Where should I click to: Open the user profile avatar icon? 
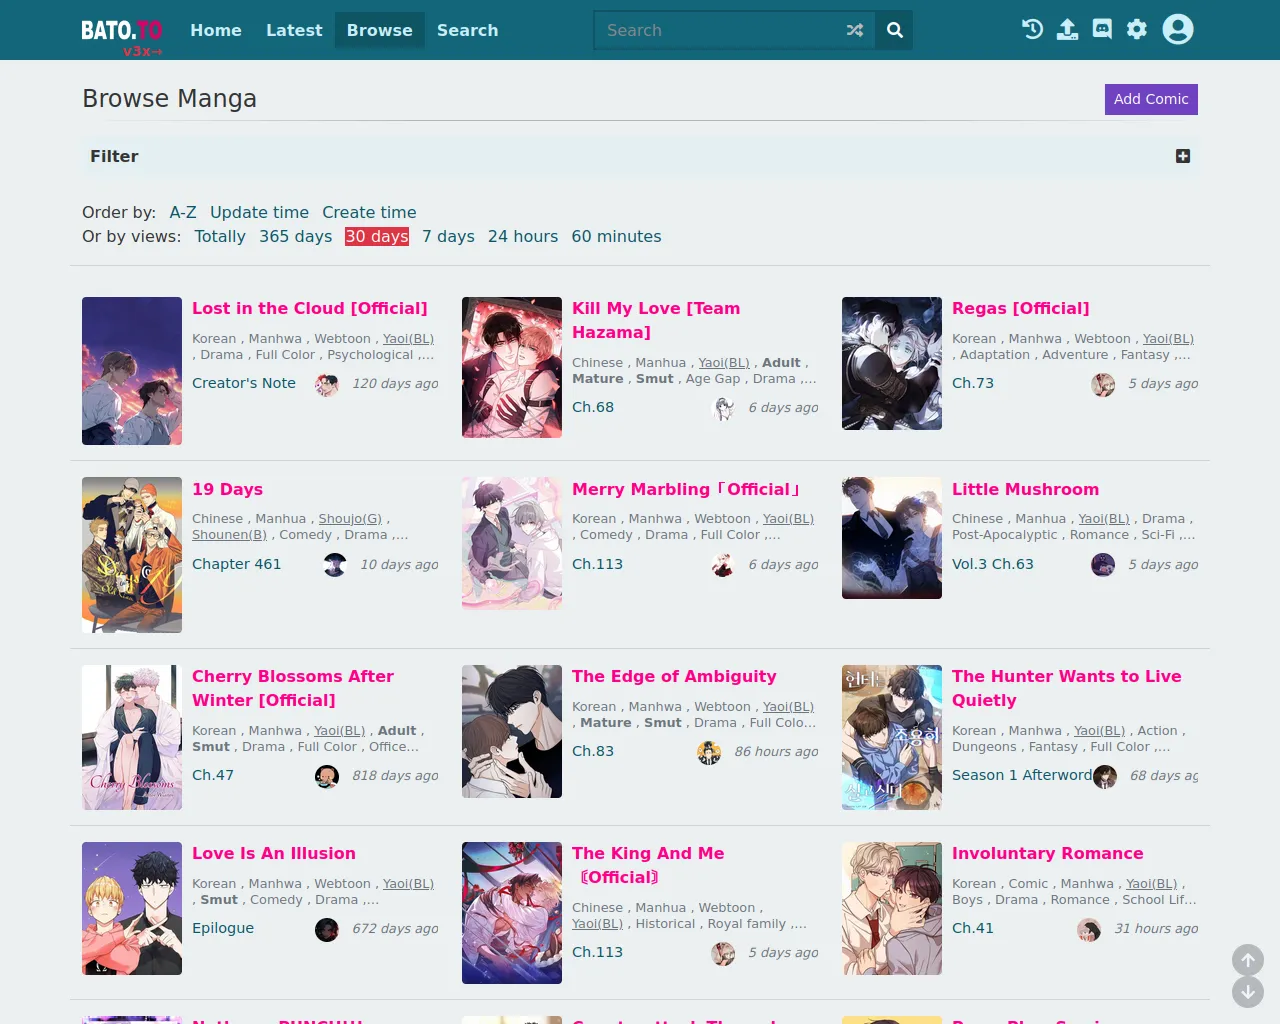(1178, 29)
